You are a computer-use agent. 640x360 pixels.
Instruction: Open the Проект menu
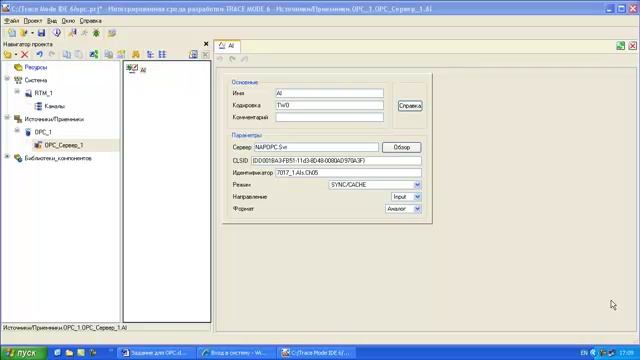[33, 21]
